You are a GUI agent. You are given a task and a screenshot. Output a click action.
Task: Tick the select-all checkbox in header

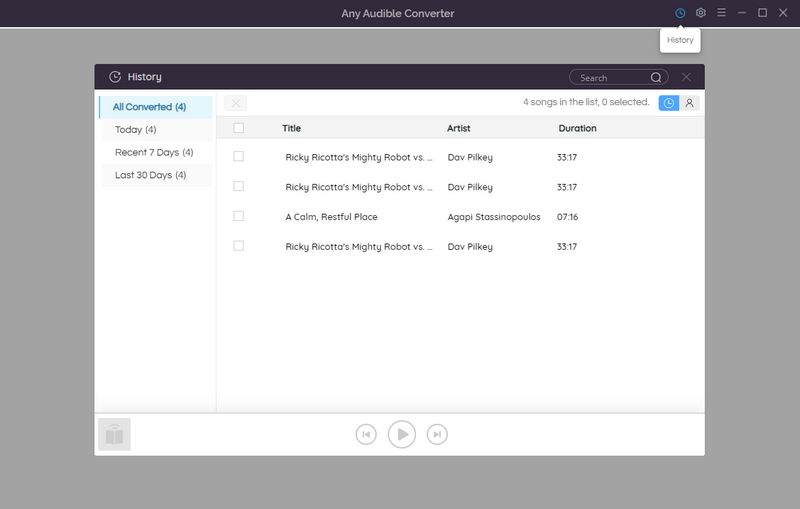click(x=238, y=128)
